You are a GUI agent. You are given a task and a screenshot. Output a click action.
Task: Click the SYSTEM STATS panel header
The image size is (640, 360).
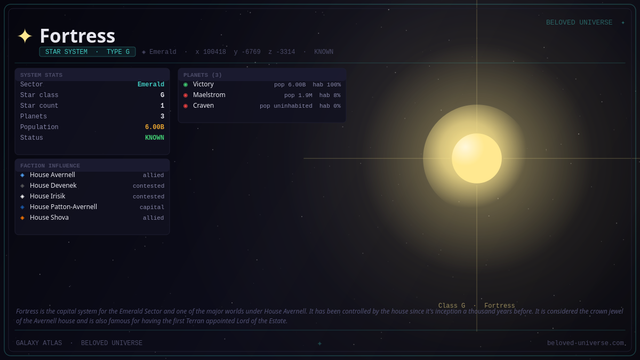point(92,75)
